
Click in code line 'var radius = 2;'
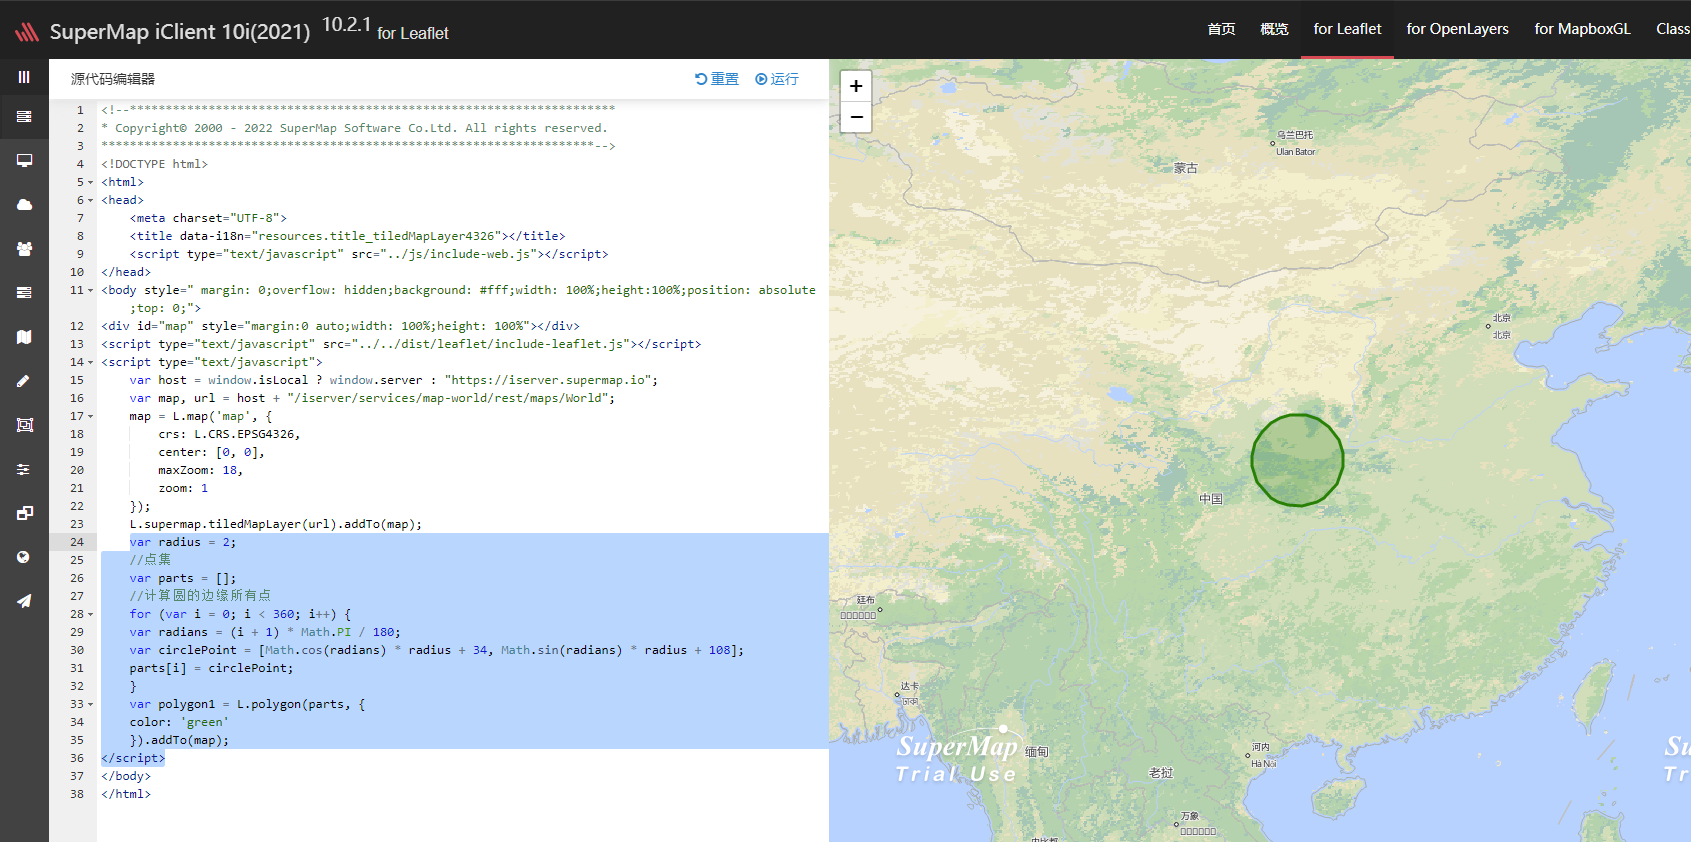(183, 542)
